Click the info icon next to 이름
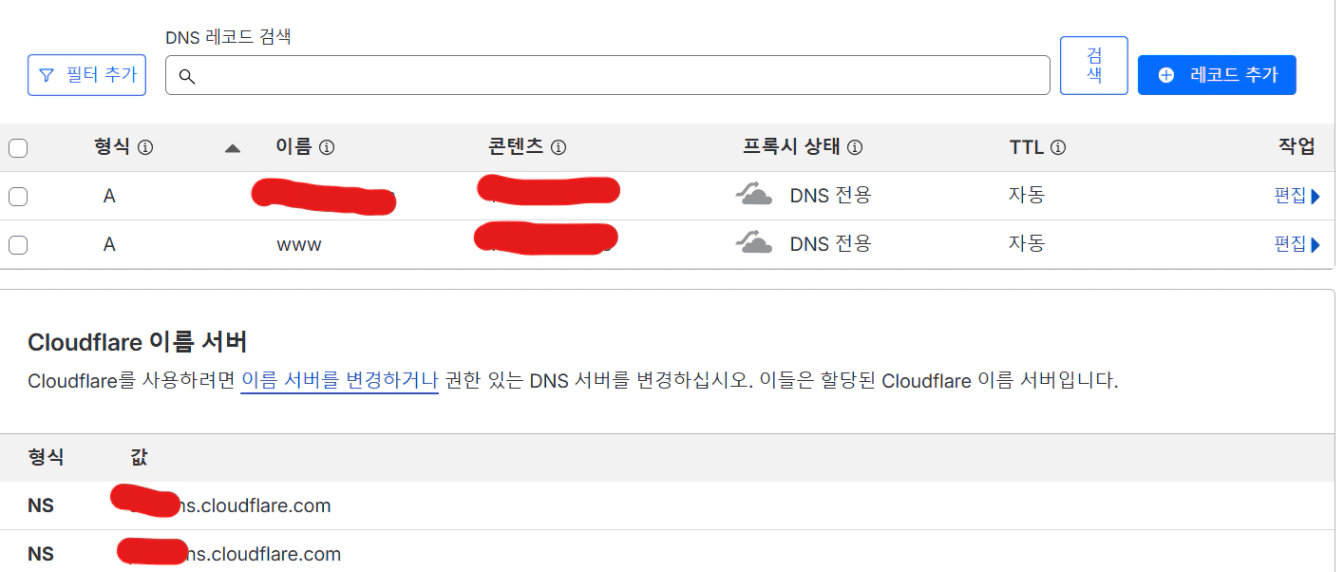The width and height of the screenshot is (1344, 572). 326,148
